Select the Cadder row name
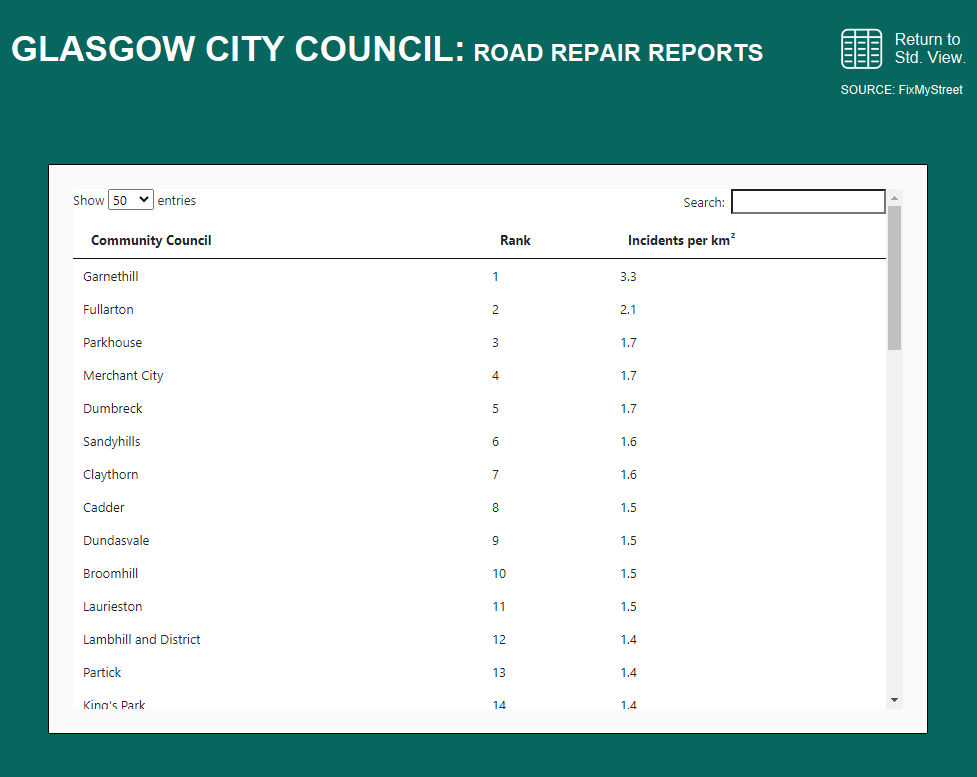Screen dimensions: 977x777 (103, 508)
